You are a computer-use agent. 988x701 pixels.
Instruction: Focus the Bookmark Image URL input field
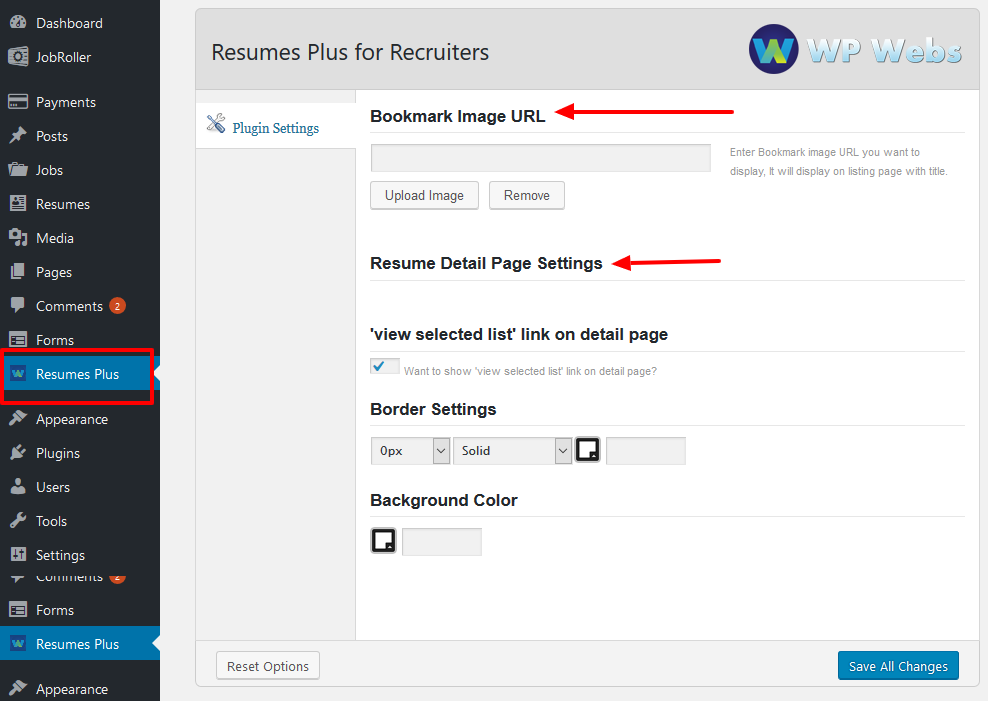coord(541,158)
